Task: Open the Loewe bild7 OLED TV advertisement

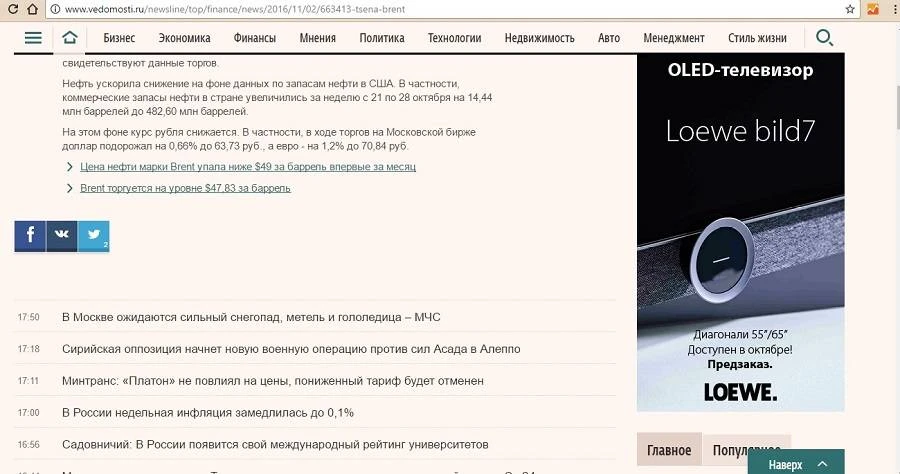Action: tap(740, 232)
